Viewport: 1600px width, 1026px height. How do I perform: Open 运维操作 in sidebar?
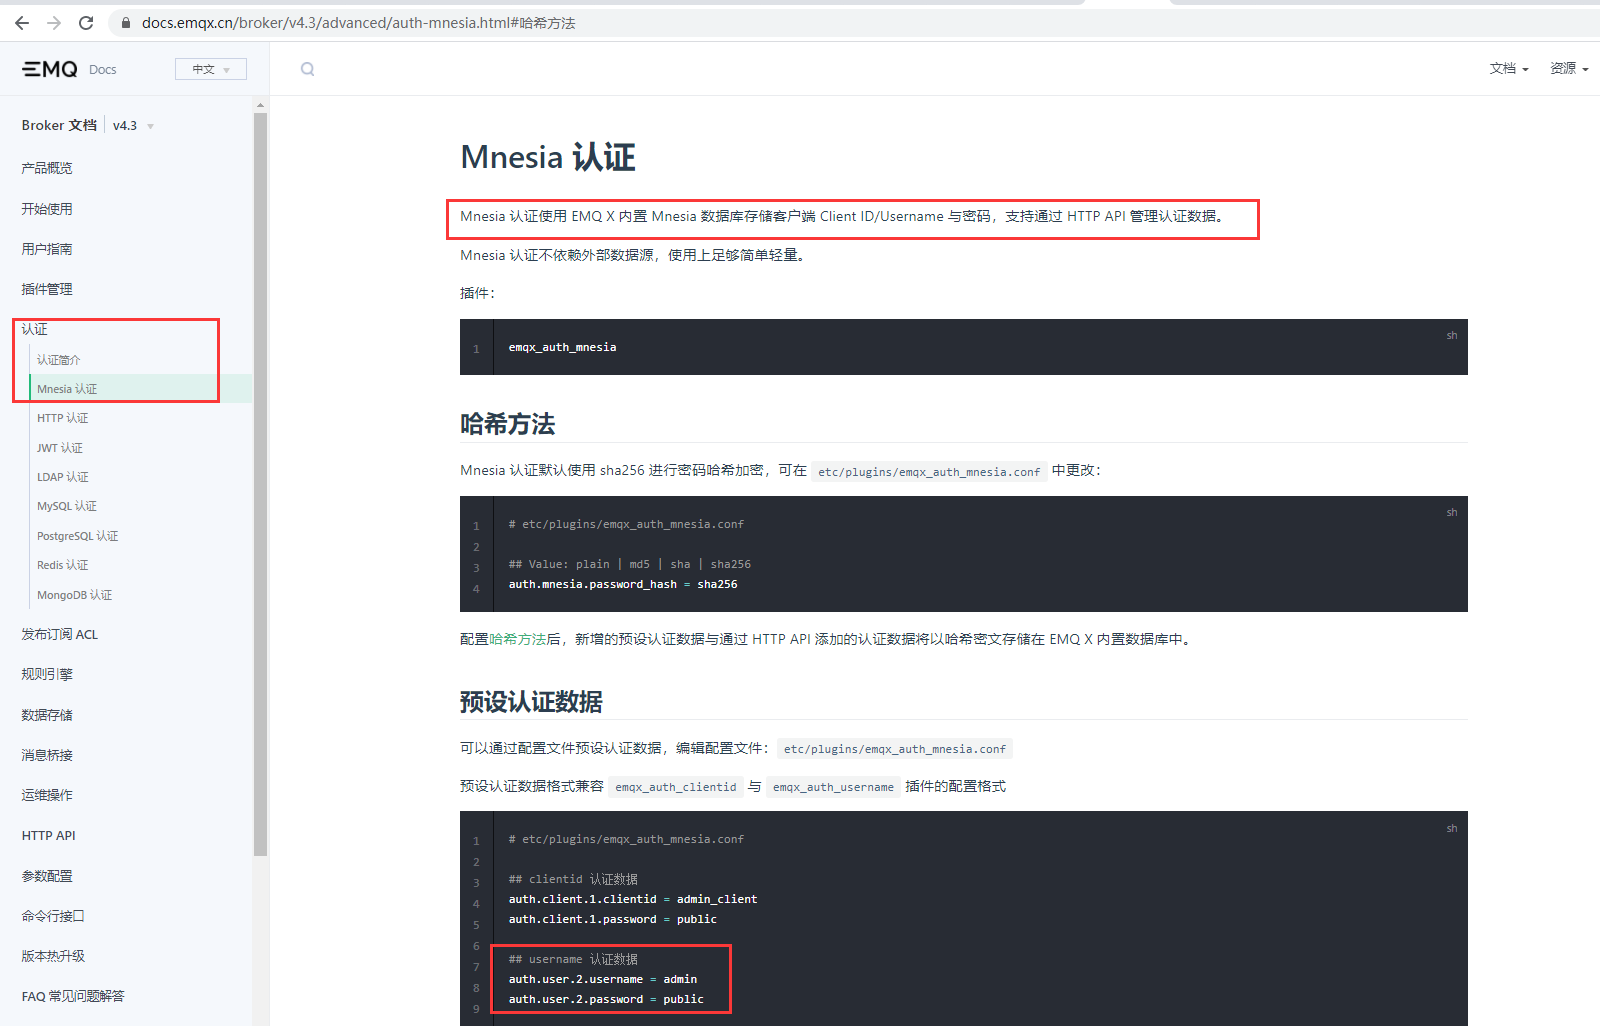pyautogui.click(x=47, y=795)
